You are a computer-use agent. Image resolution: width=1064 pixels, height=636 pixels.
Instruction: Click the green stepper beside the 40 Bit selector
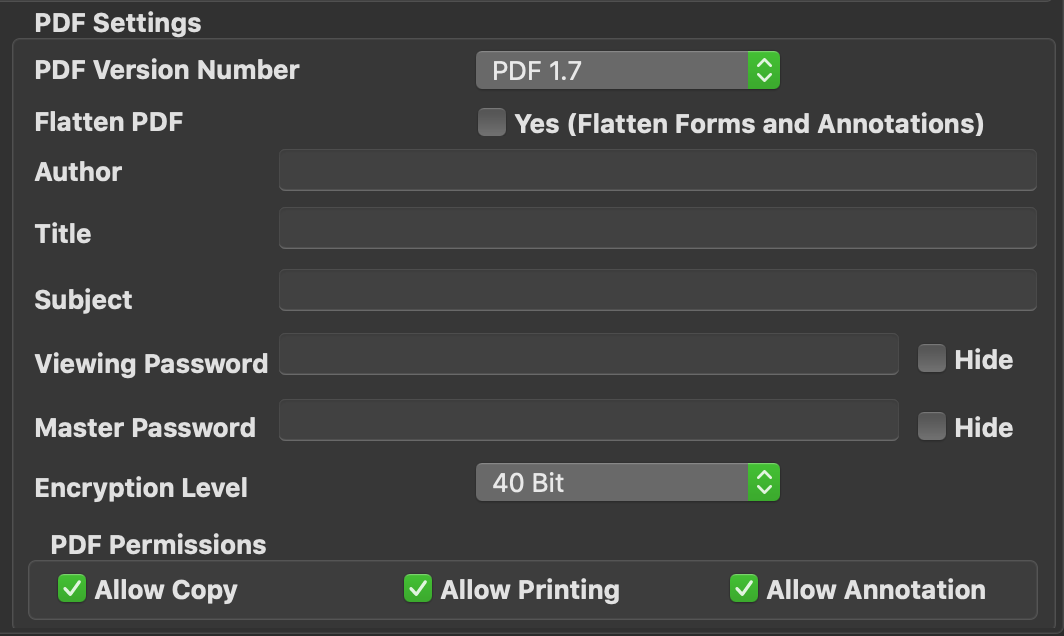[x=765, y=482]
